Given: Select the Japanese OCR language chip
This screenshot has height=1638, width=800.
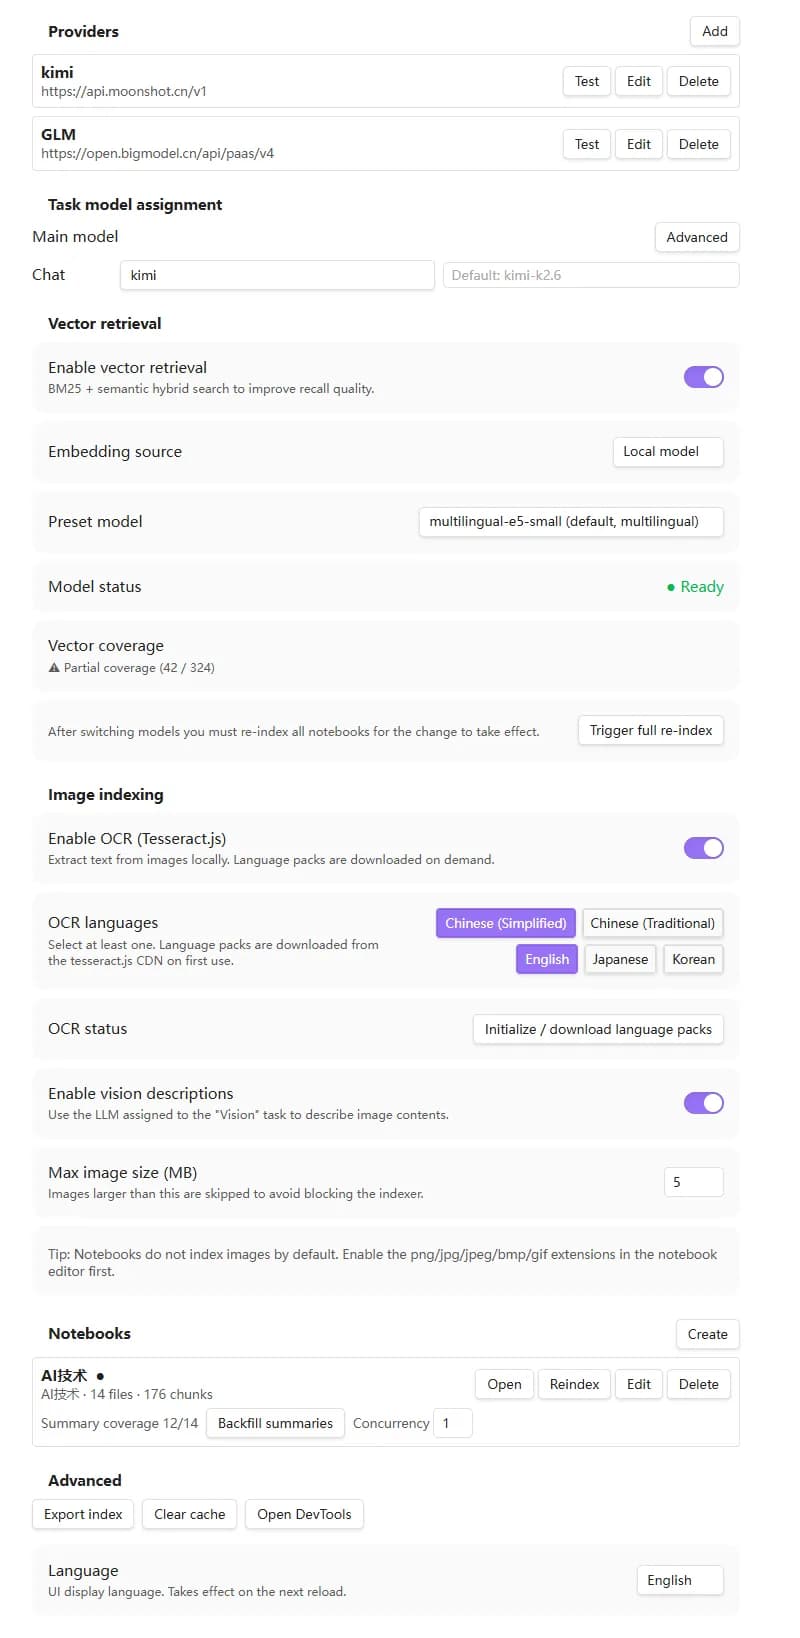Looking at the screenshot, I should 620,959.
